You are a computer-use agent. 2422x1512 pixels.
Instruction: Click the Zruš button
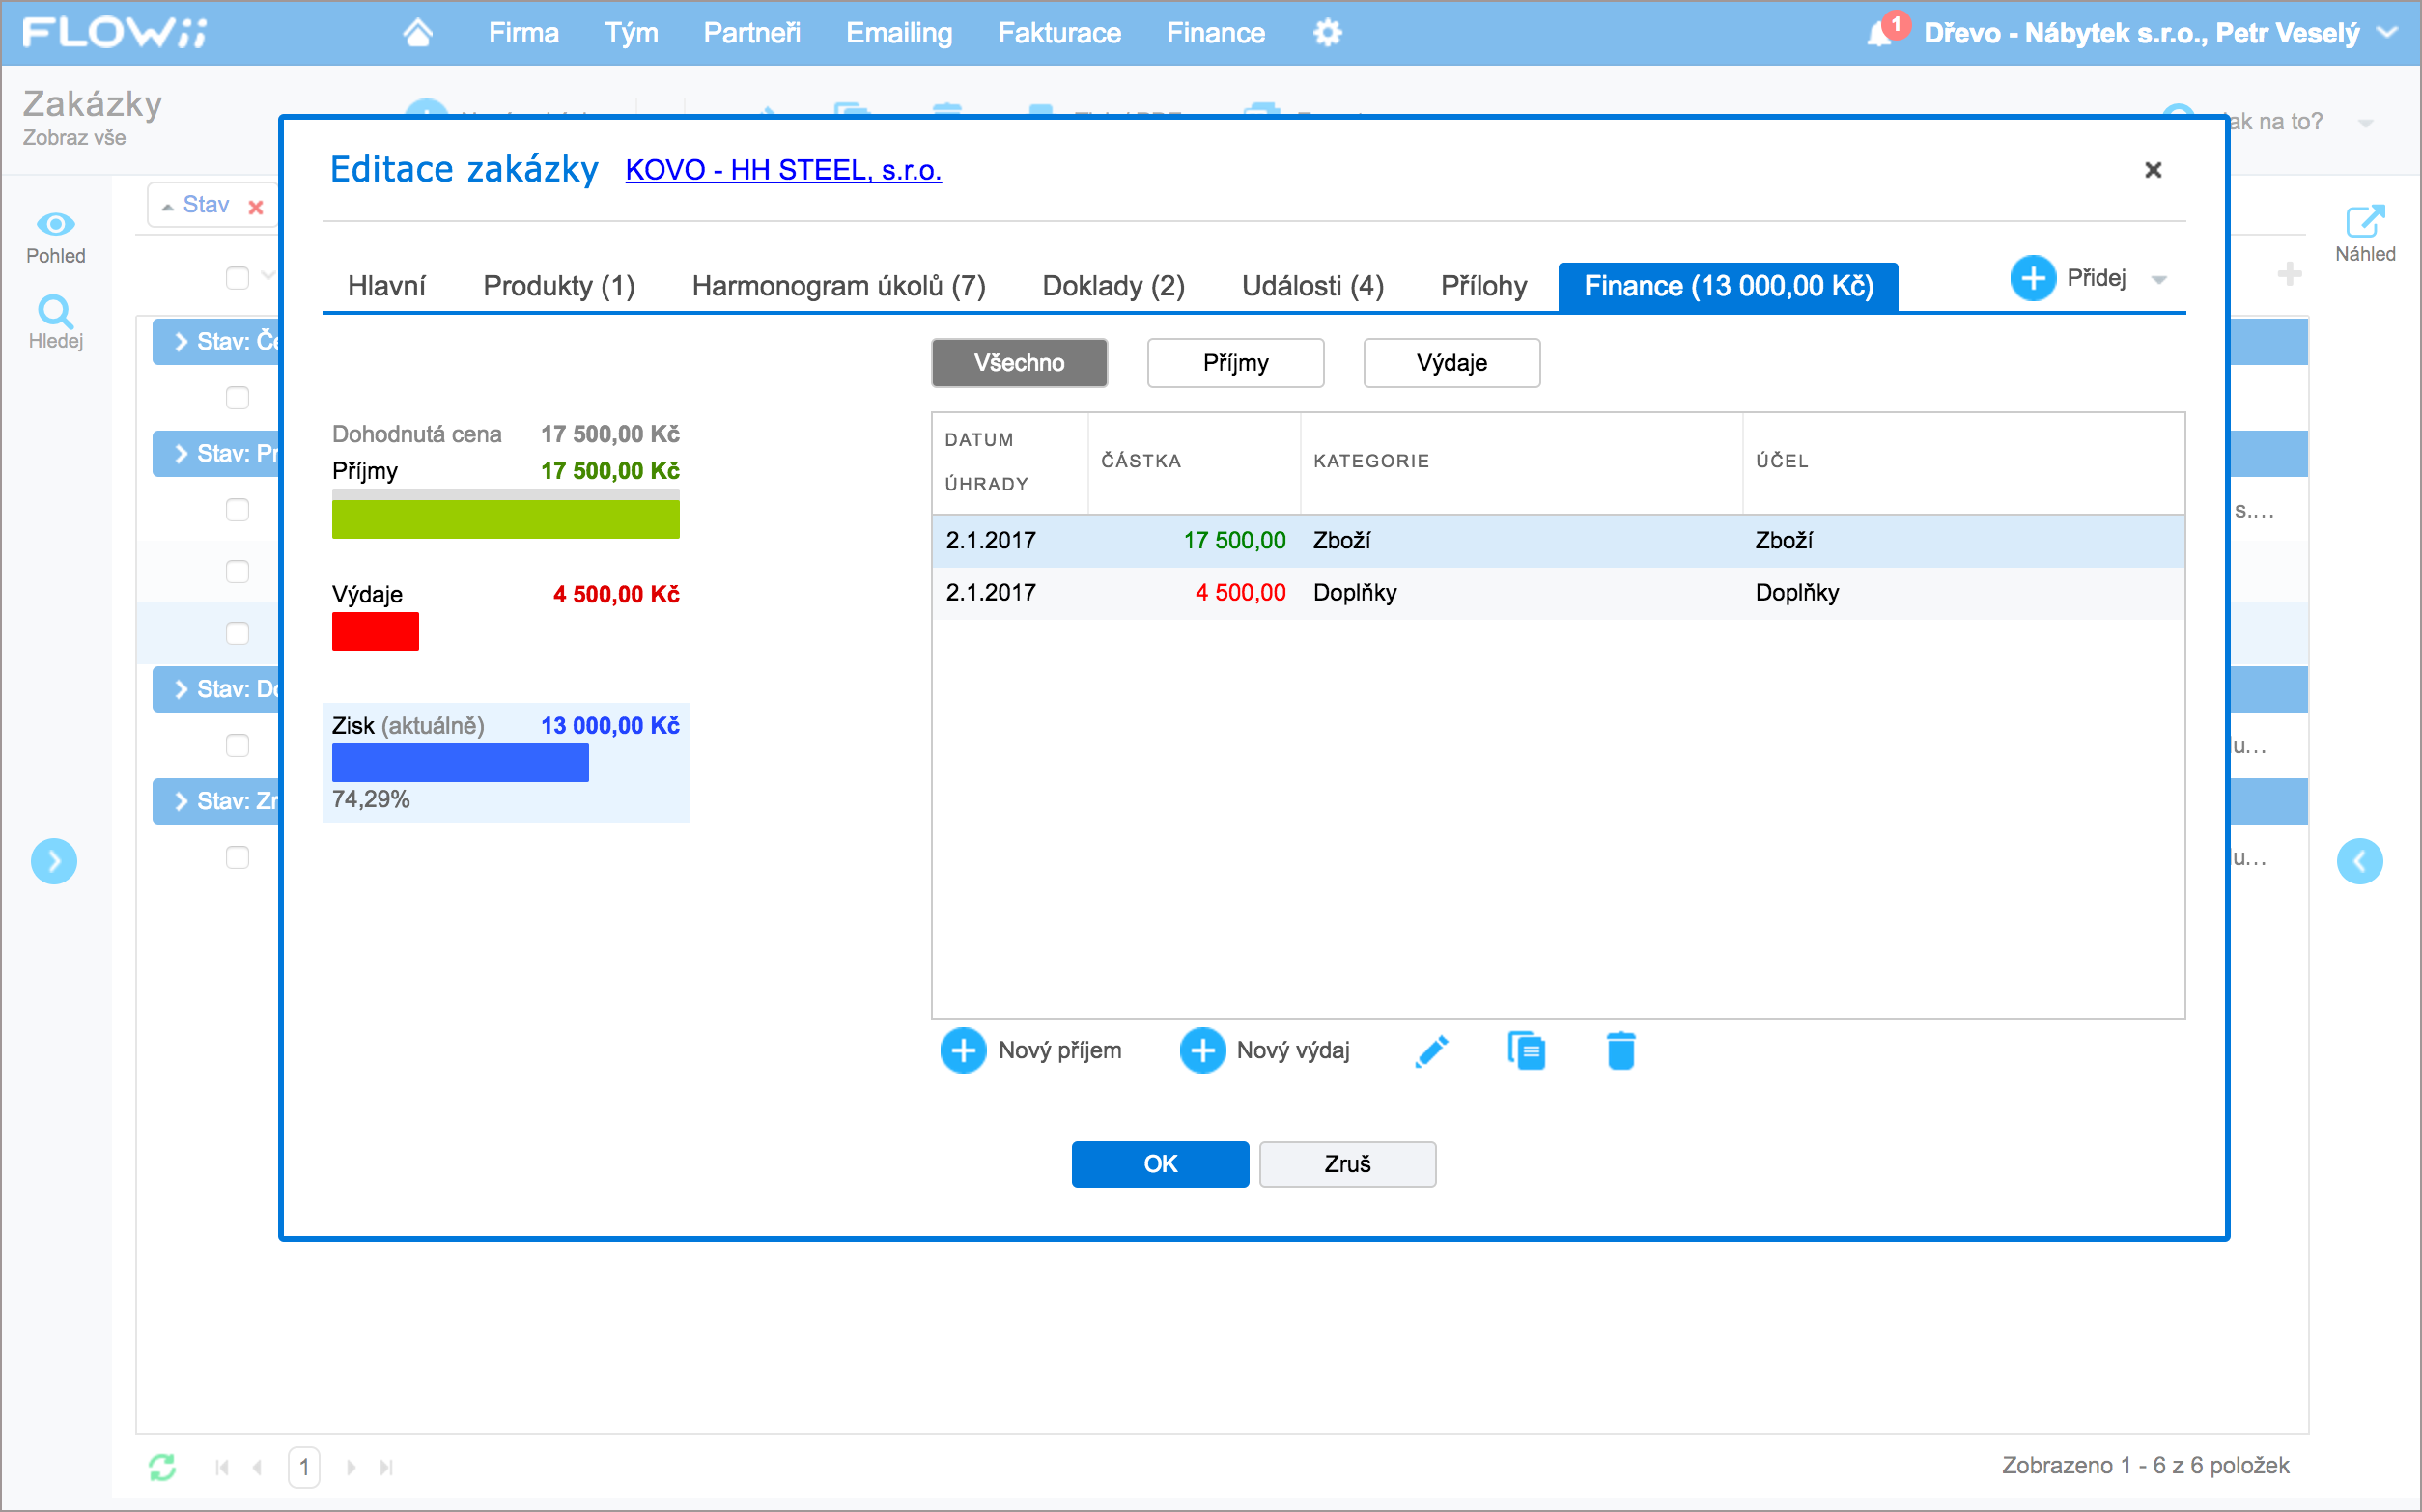coord(1347,1164)
